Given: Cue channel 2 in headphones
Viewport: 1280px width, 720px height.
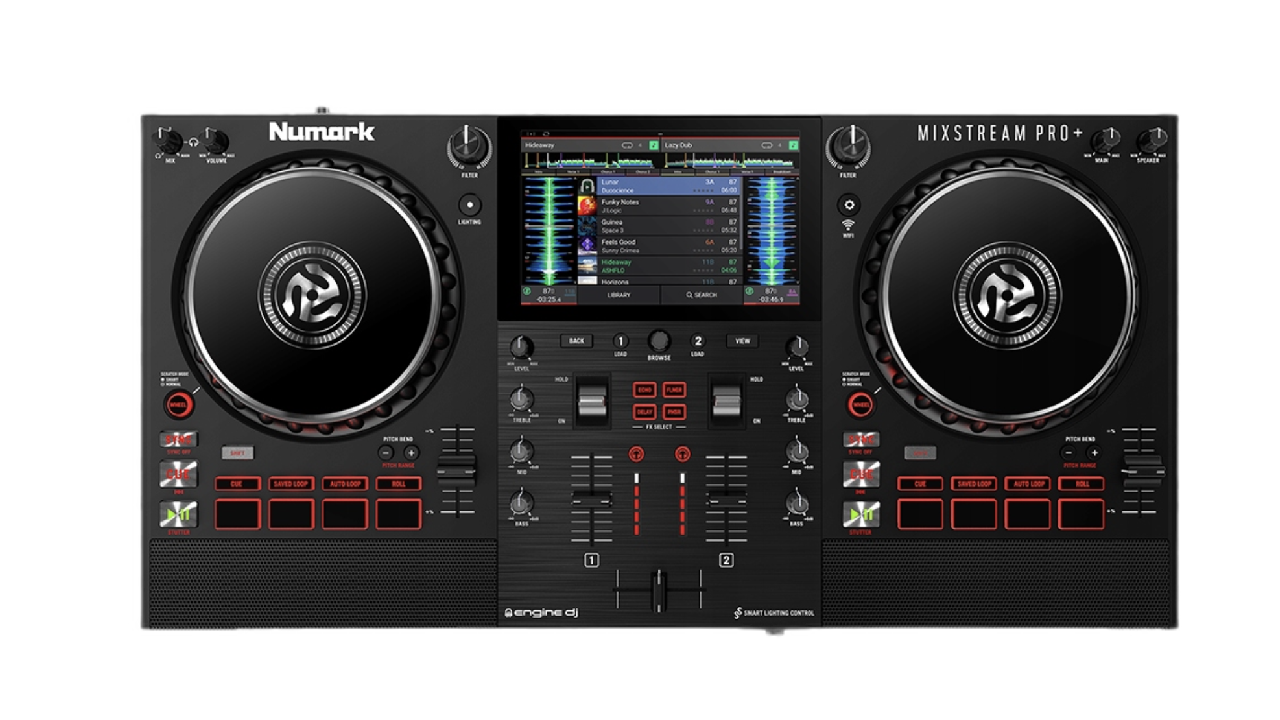Looking at the screenshot, I should [683, 454].
